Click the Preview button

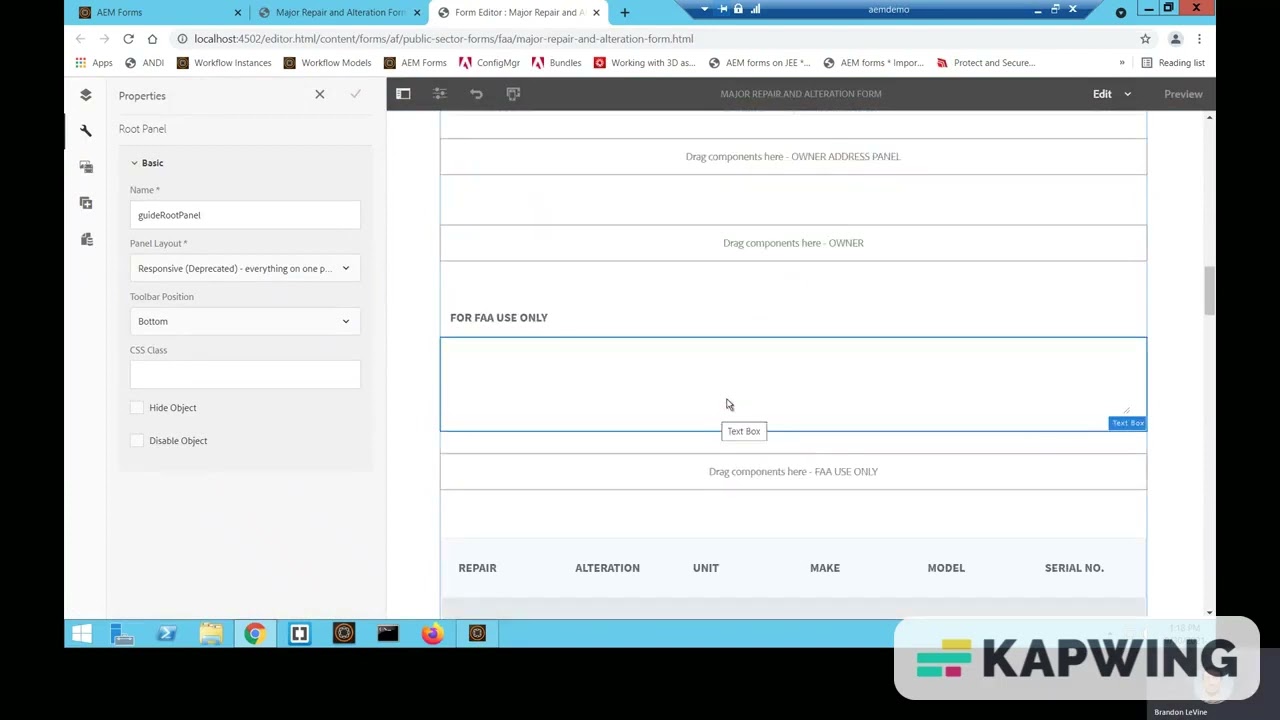[x=1183, y=94]
